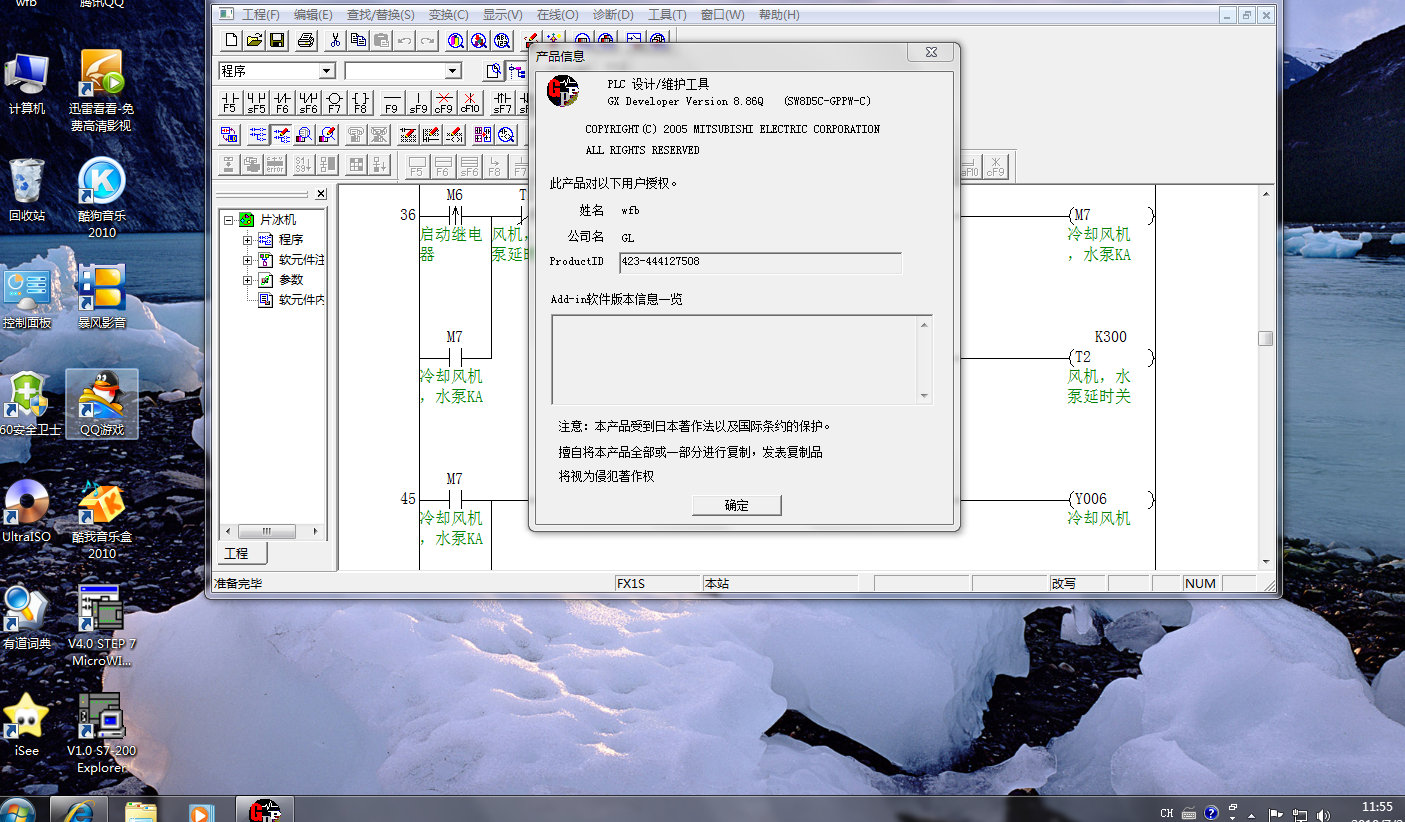This screenshot has width=1405, height=822.
Task: Click the 确定 button in the dialog
Action: (x=736, y=505)
